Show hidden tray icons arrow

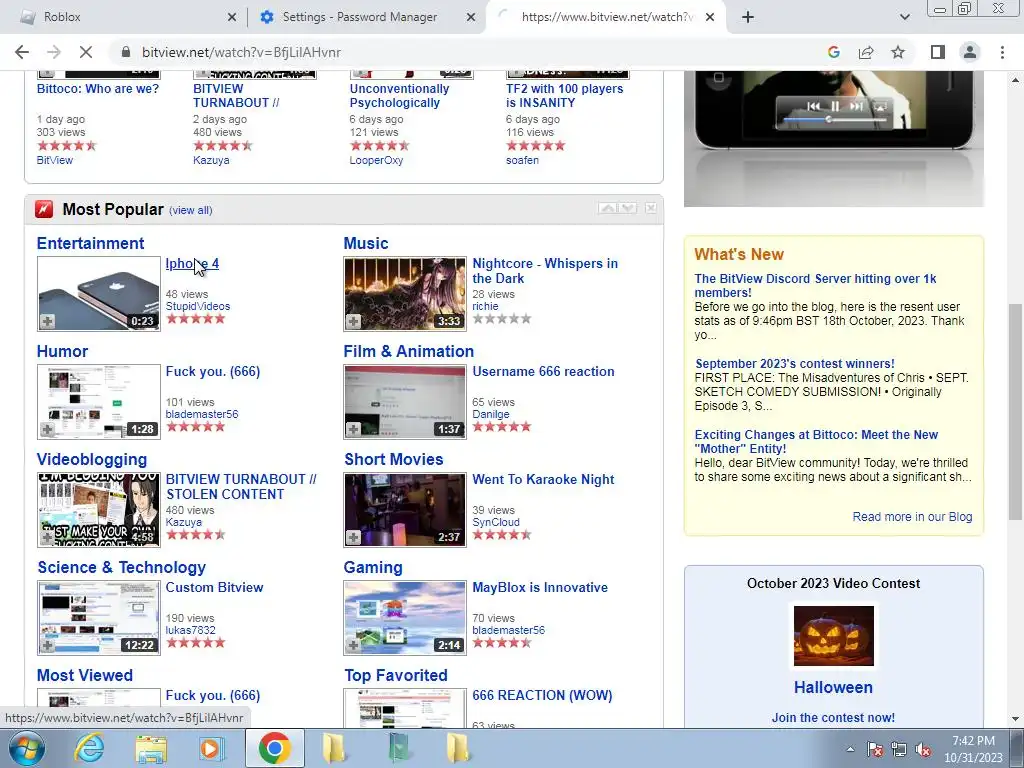pos(850,750)
